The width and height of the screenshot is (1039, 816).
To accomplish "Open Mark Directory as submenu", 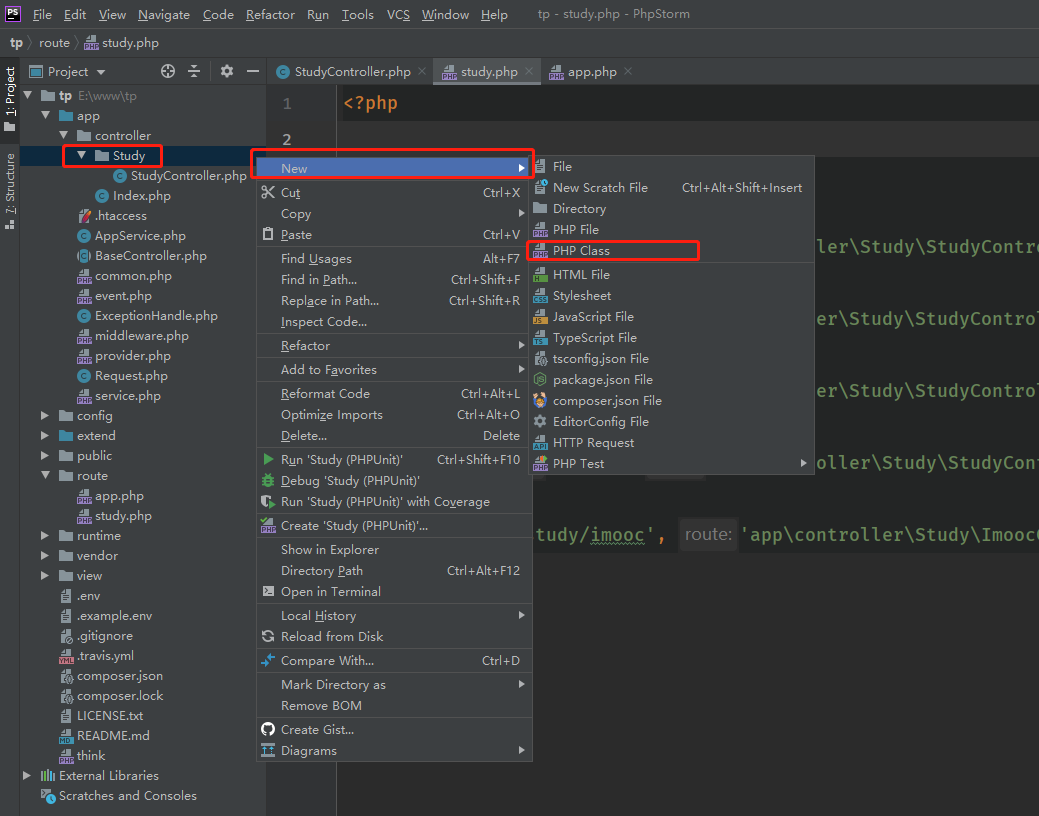I will (394, 685).
